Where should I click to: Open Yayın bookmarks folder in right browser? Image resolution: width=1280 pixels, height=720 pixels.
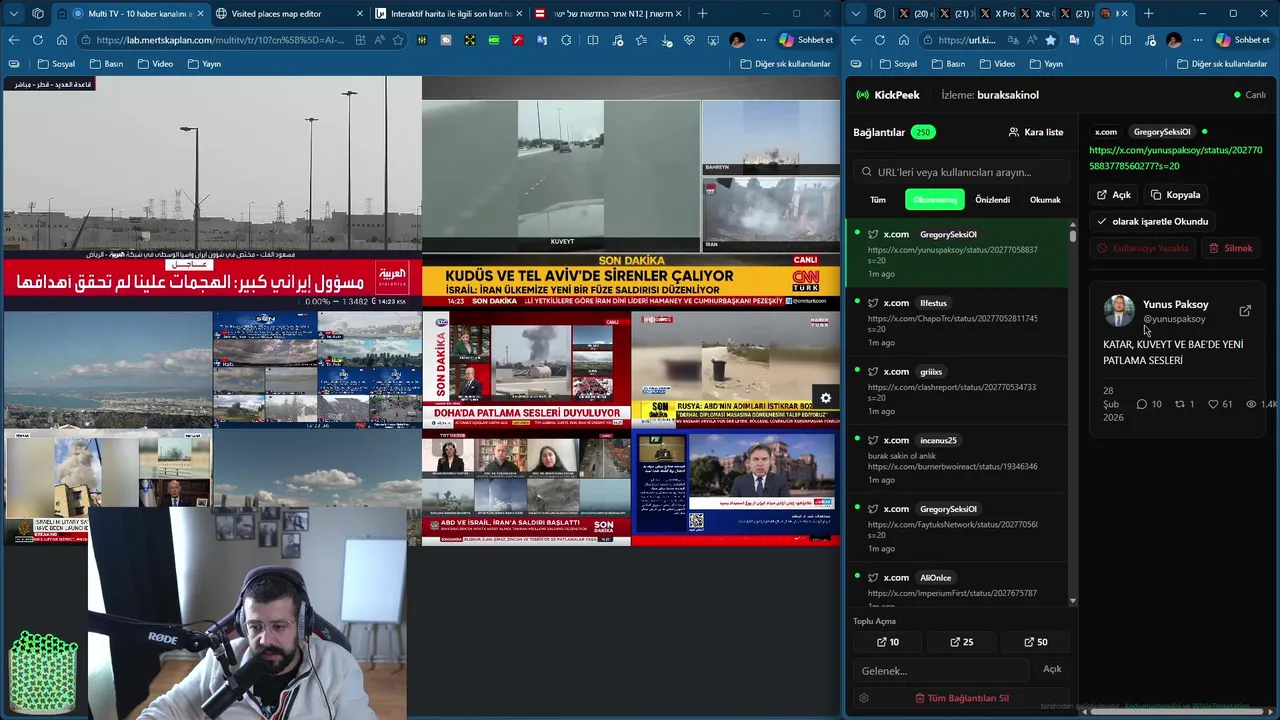pyautogui.click(x=1045, y=64)
